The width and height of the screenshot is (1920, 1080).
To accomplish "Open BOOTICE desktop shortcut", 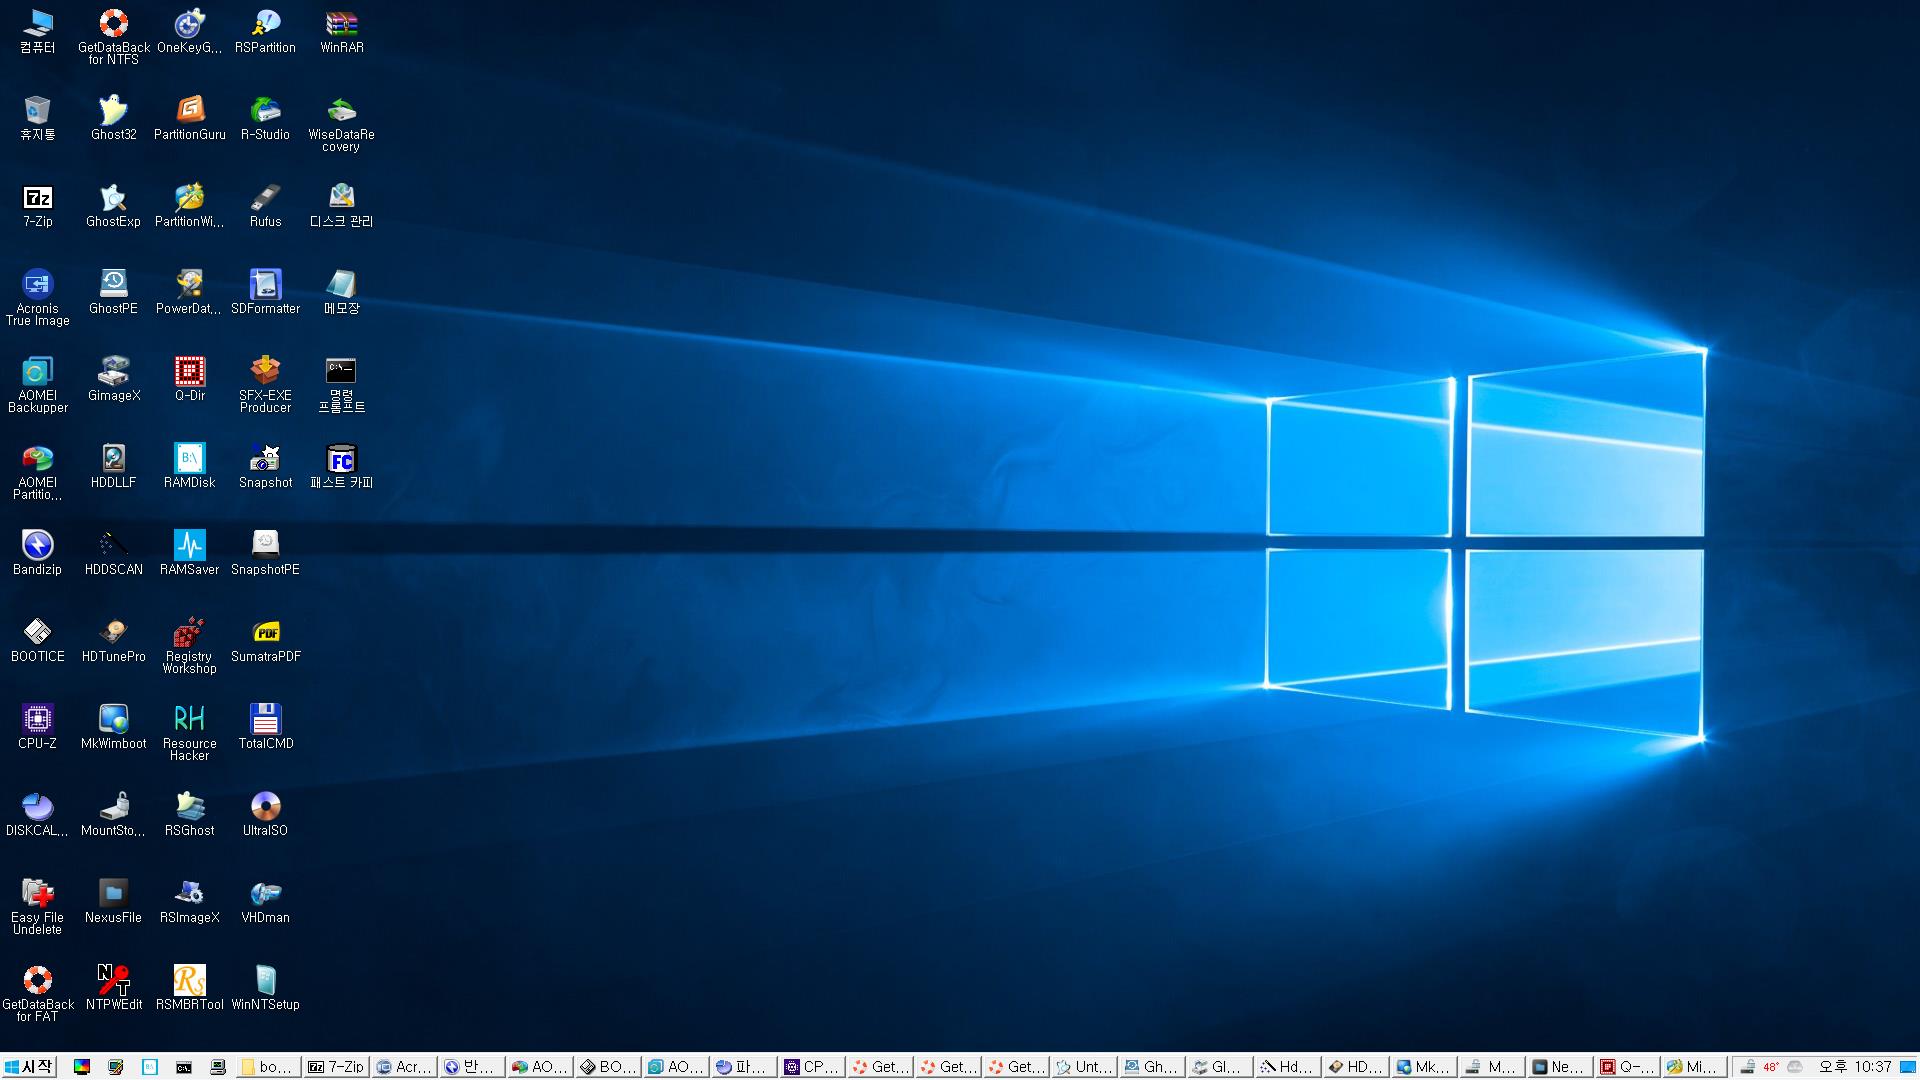I will tap(38, 640).
